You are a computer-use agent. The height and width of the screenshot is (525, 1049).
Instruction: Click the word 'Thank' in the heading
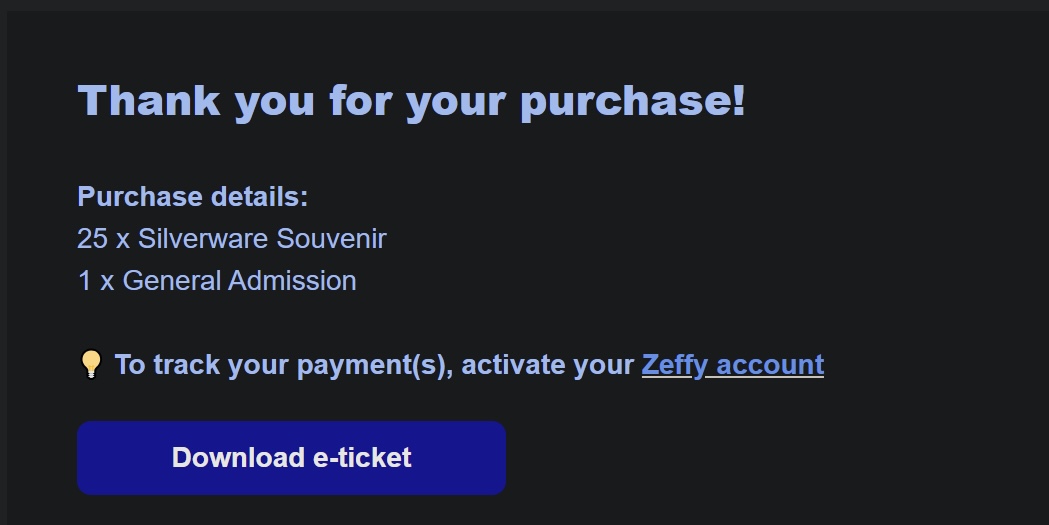(x=149, y=100)
